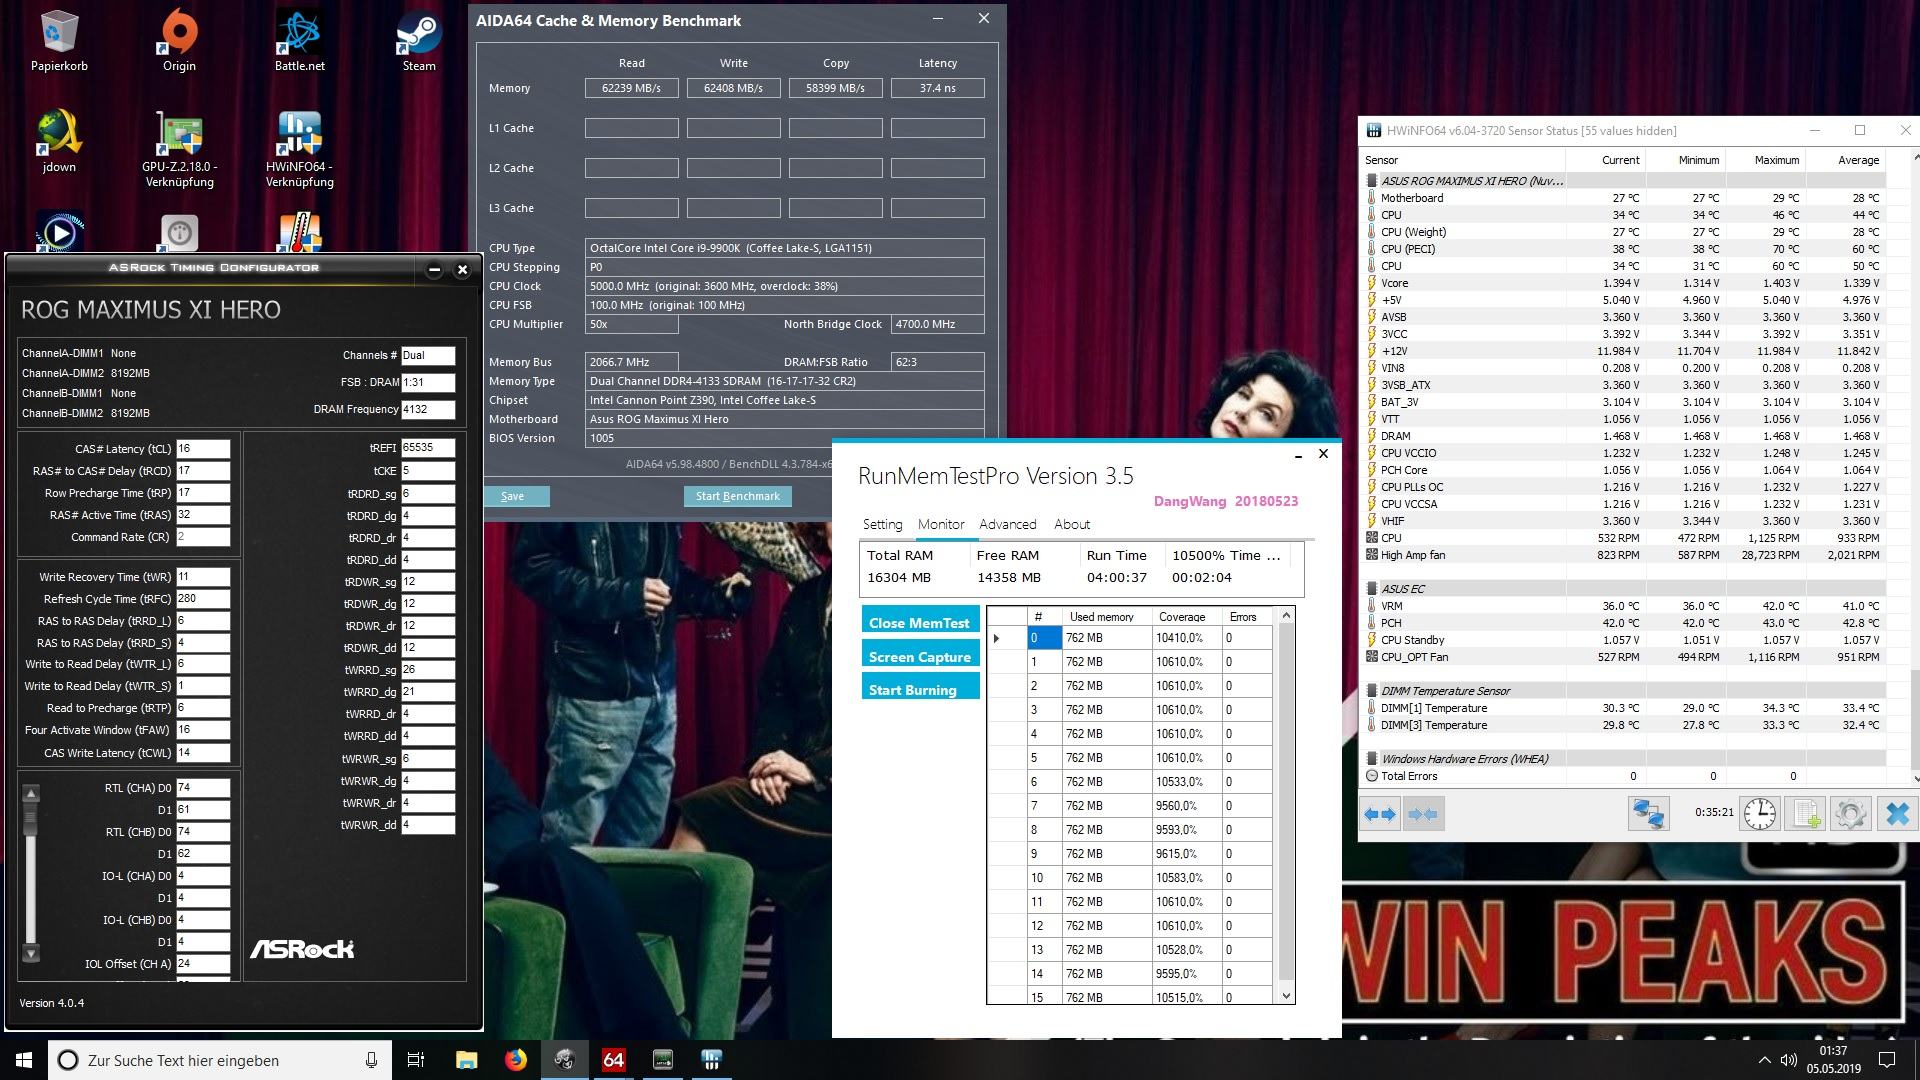Show hidden system tray icons chevron
The height and width of the screenshot is (1080, 1920).
pos(1763,1060)
